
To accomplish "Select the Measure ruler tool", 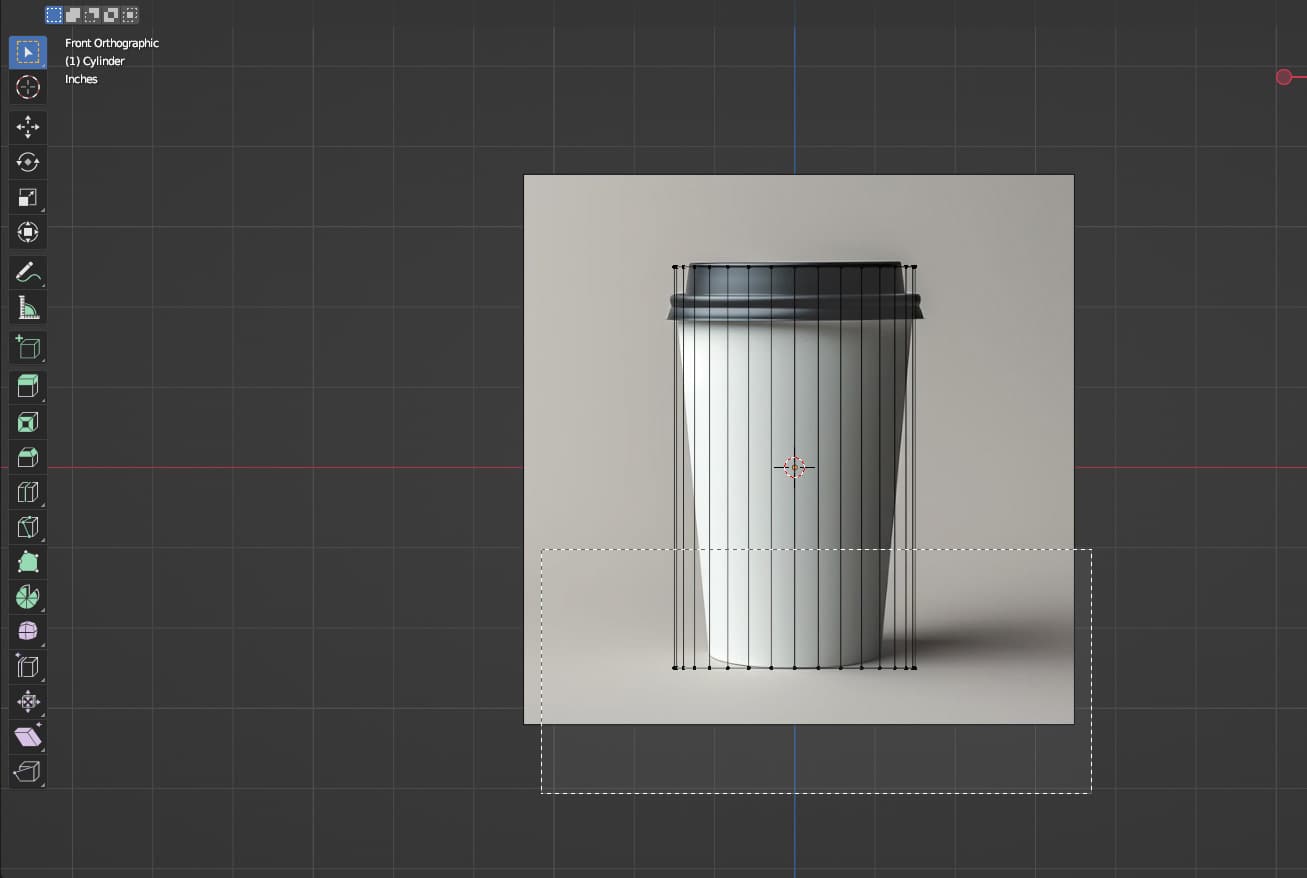I will 28,307.
